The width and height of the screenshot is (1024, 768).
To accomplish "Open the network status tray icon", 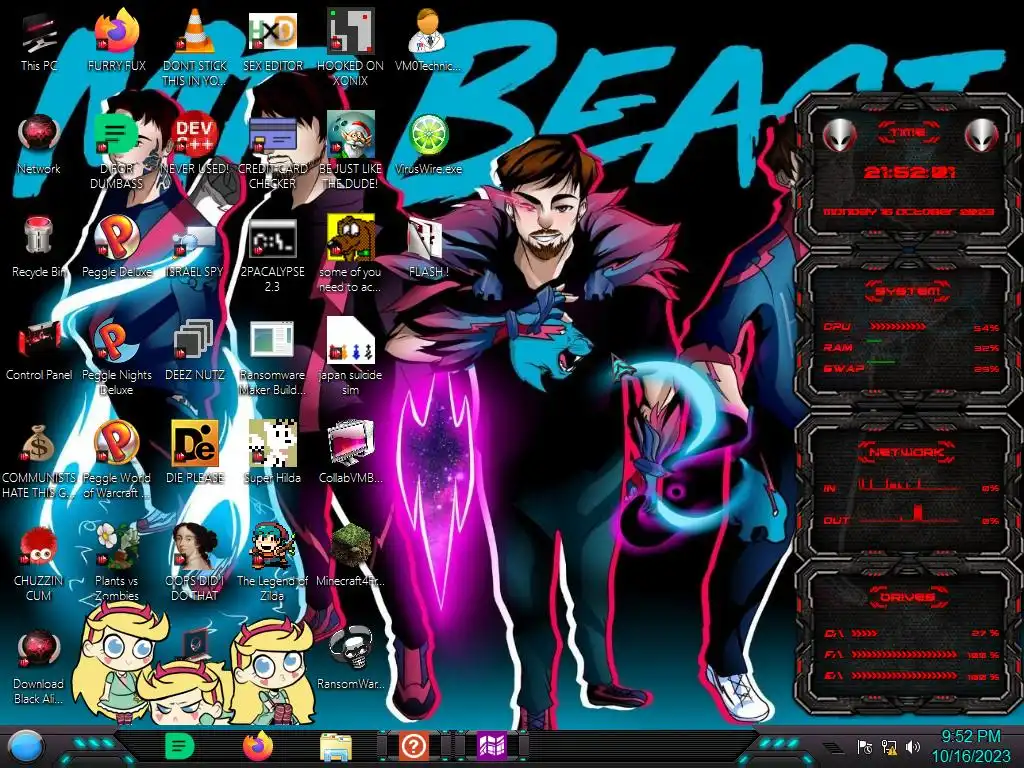I will click(889, 746).
